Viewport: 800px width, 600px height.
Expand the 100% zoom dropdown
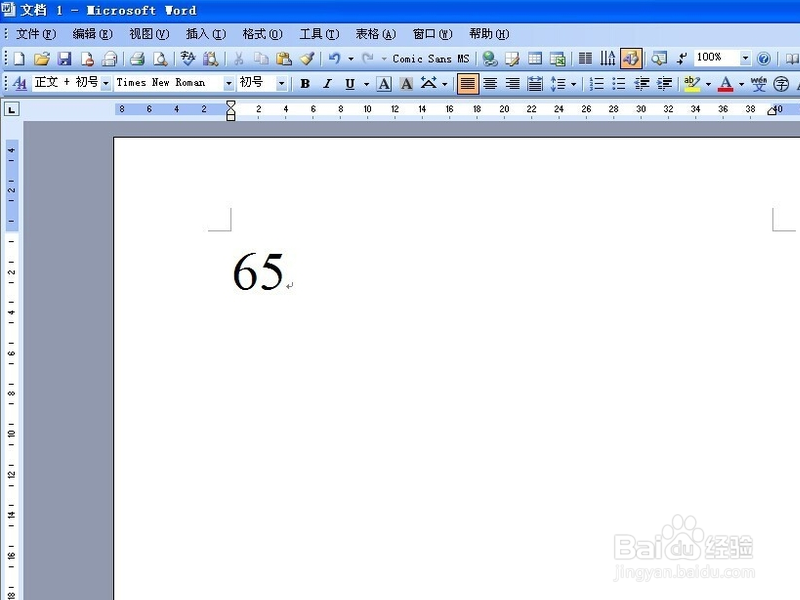745,58
